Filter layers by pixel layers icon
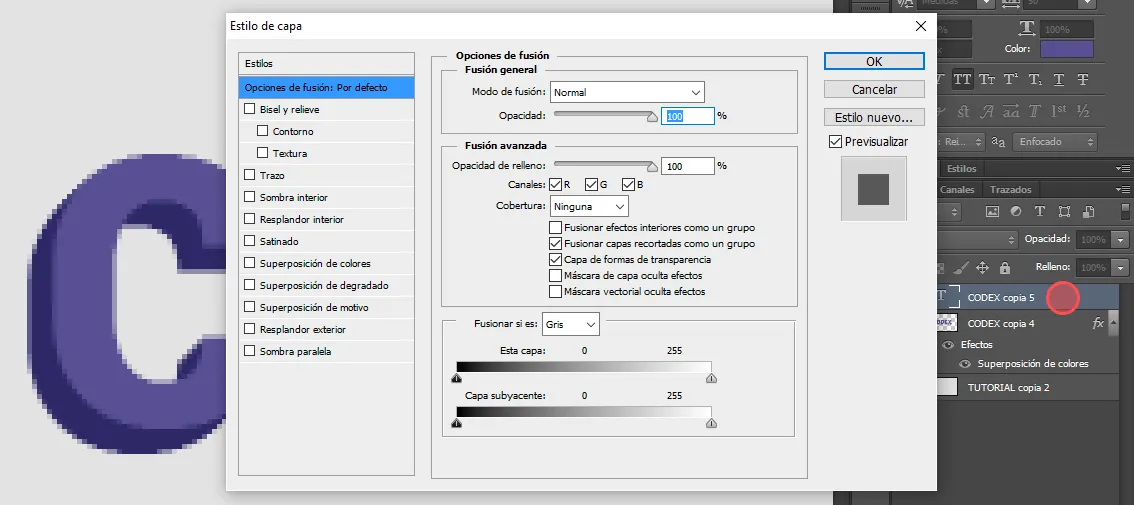Screen dimensions: 1134x505 (992, 212)
